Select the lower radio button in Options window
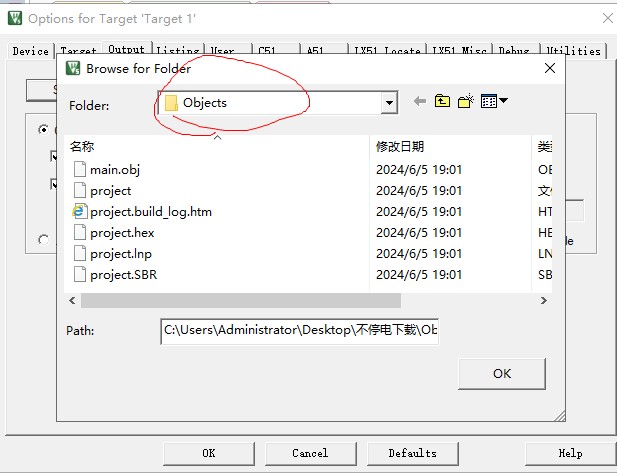 coord(44,239)
